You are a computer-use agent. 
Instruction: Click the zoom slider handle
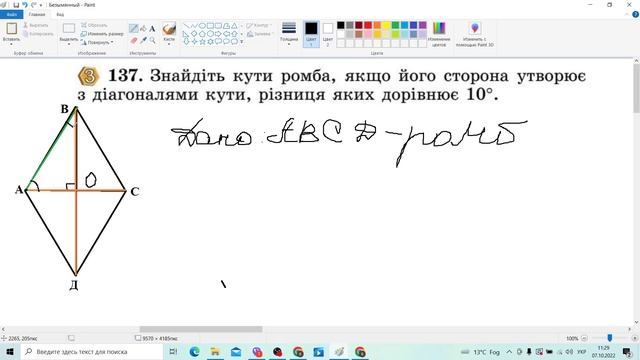coord(609,338)
